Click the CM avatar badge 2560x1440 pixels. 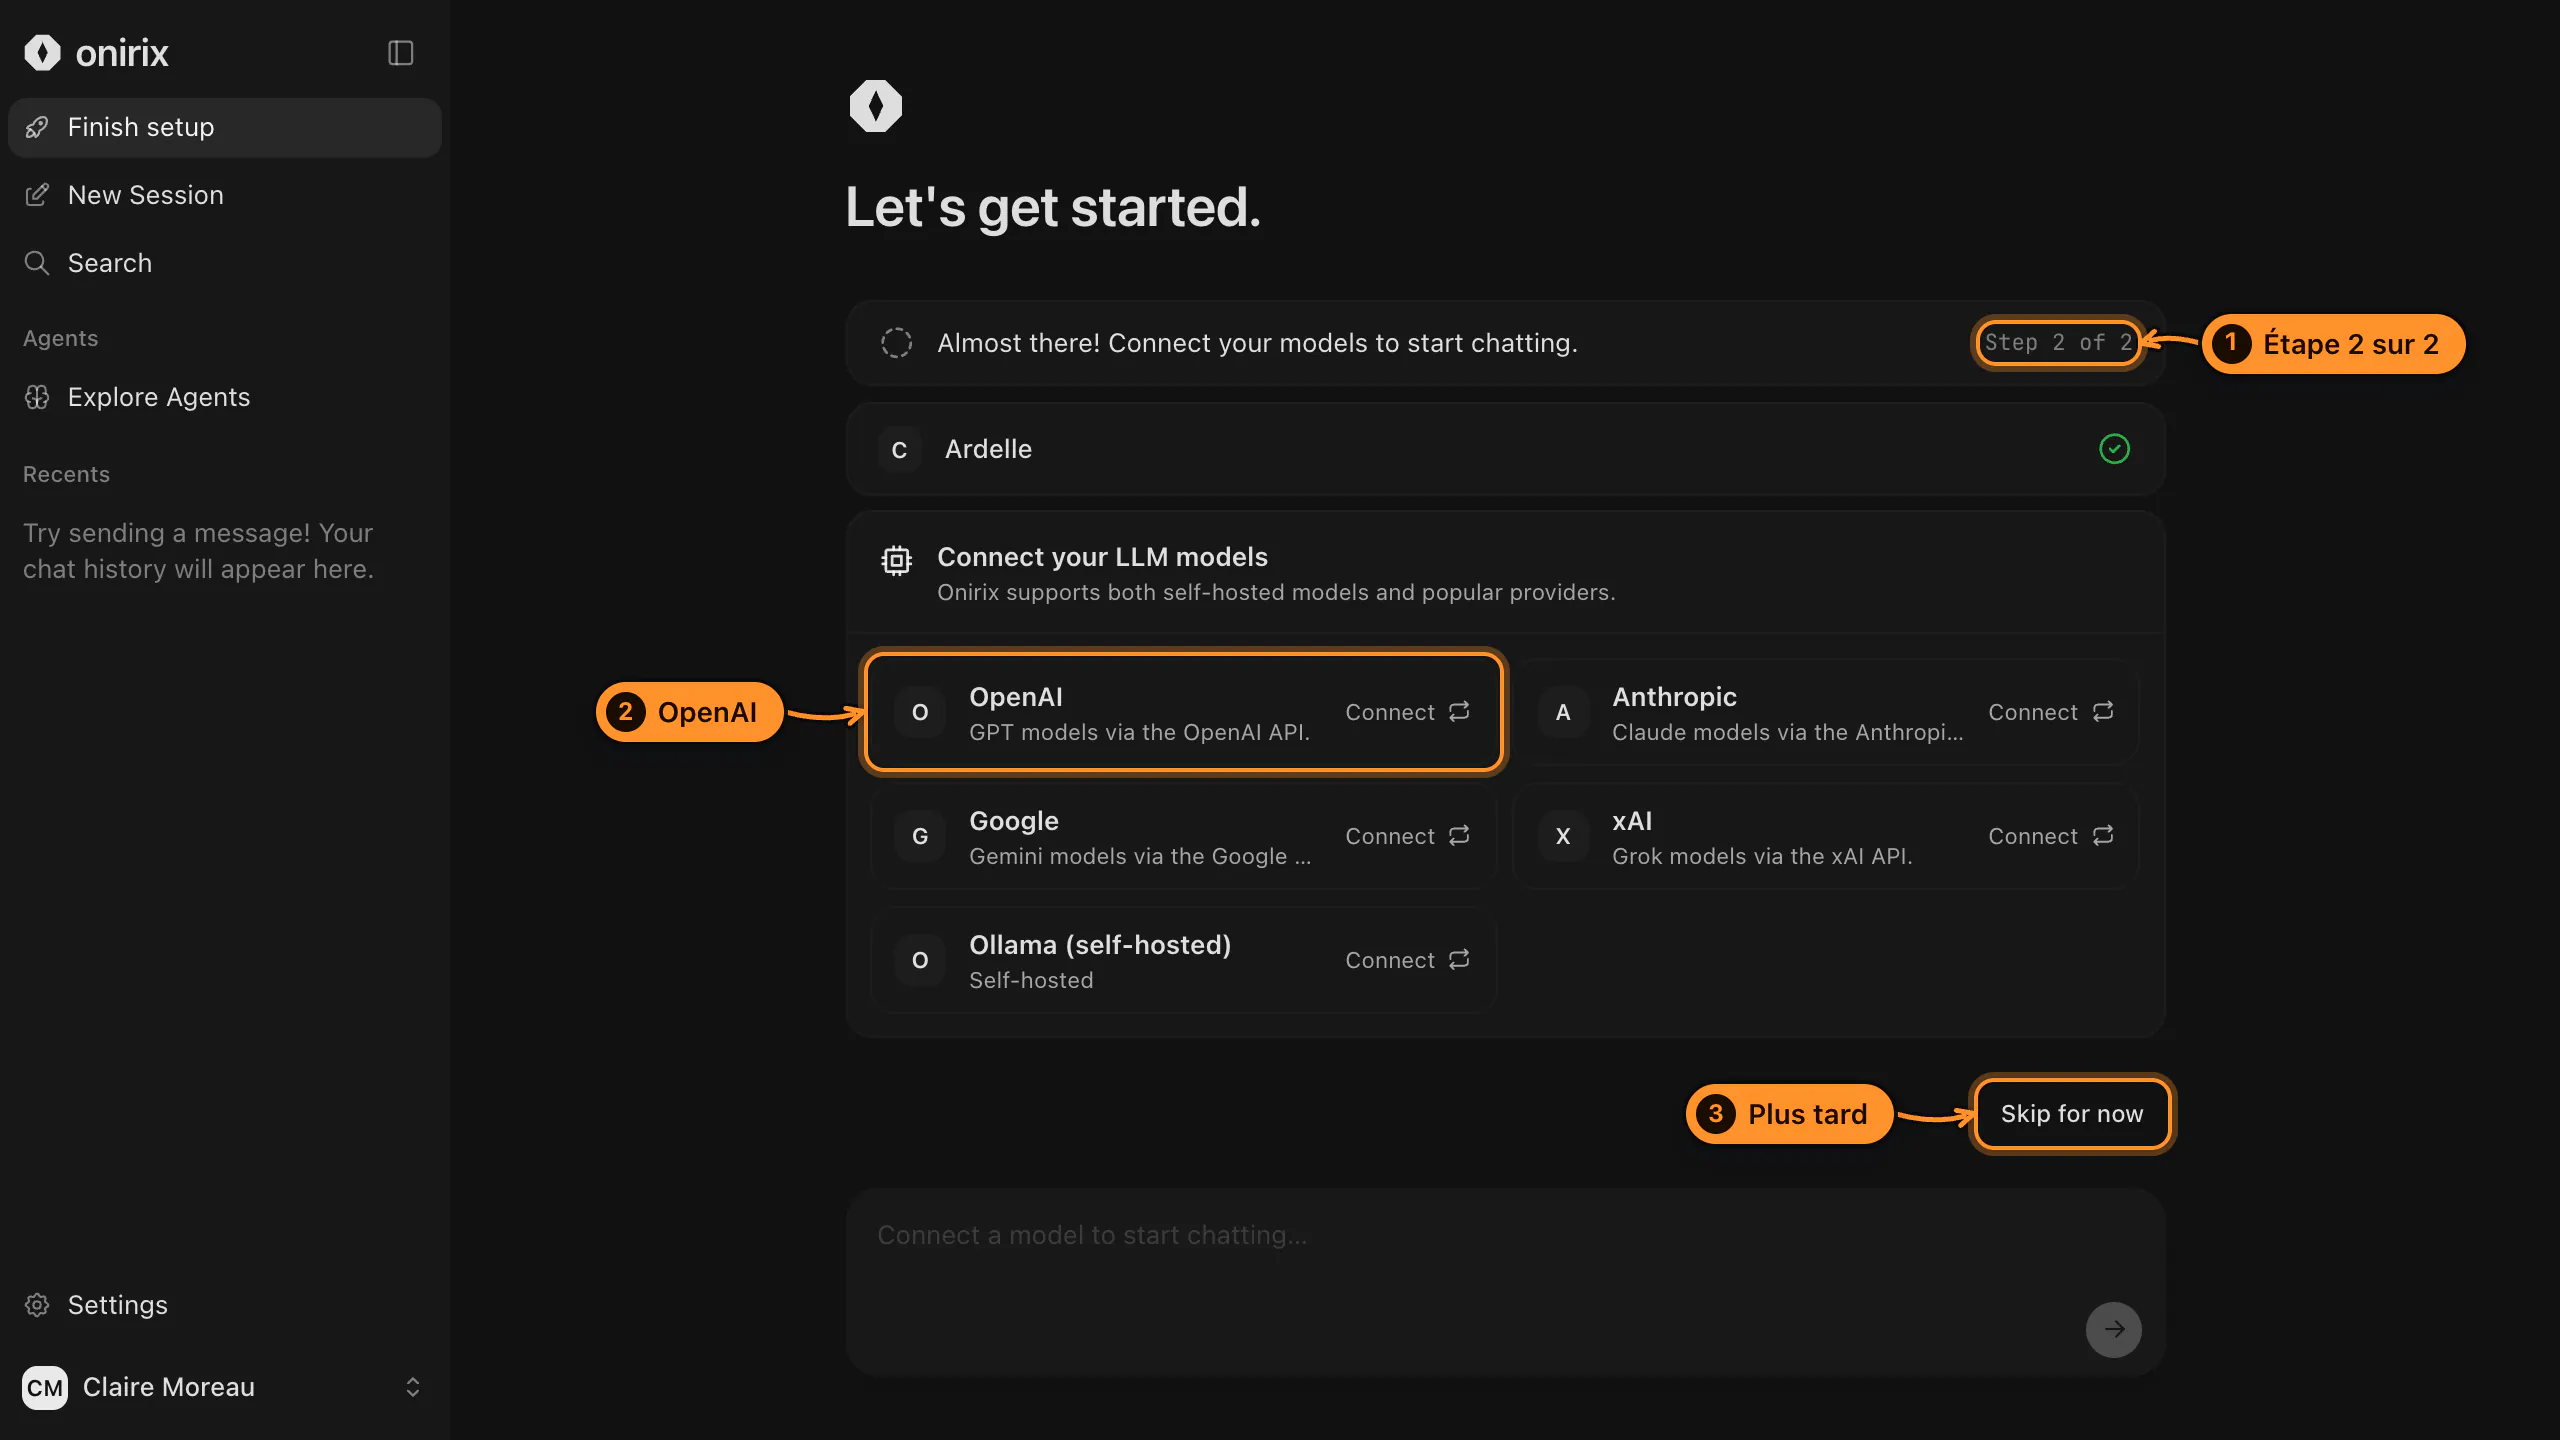coord(45,1388)
